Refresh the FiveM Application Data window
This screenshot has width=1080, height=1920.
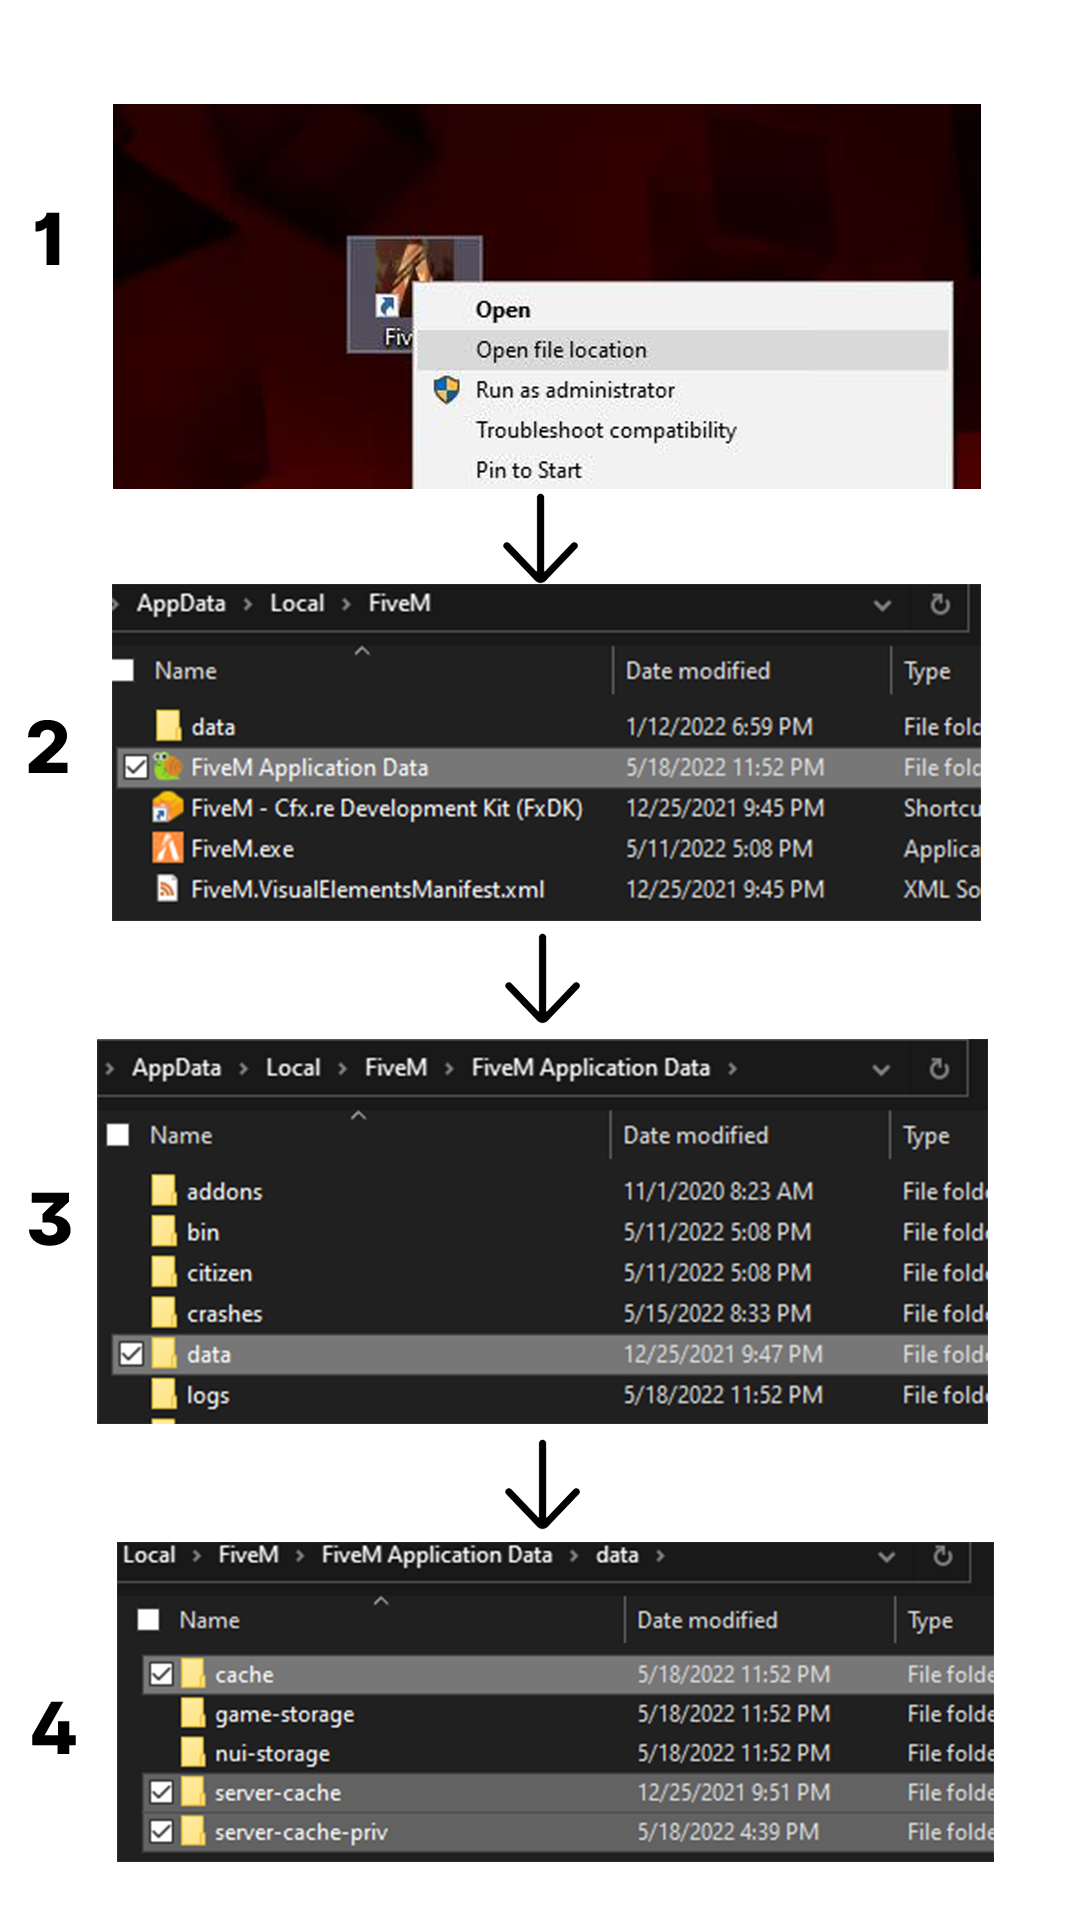(939, 1069)
